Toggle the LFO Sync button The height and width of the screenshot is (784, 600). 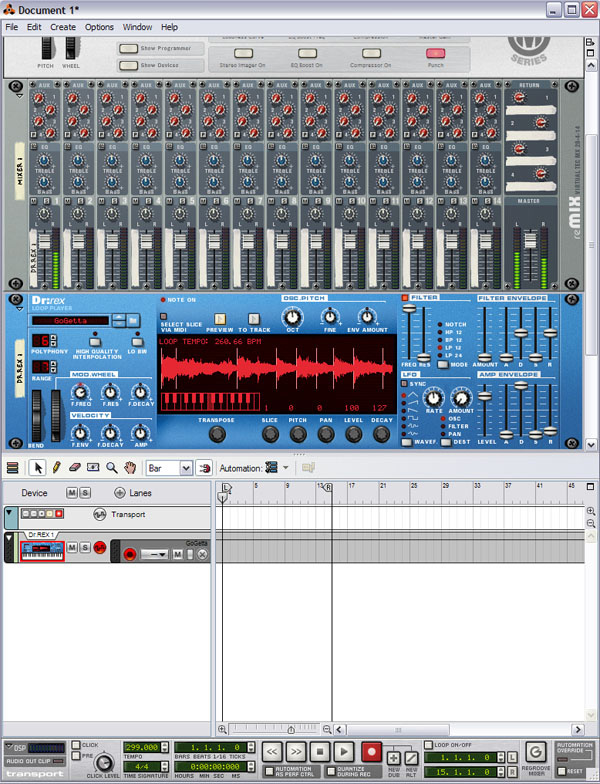[x=404, y=384]
